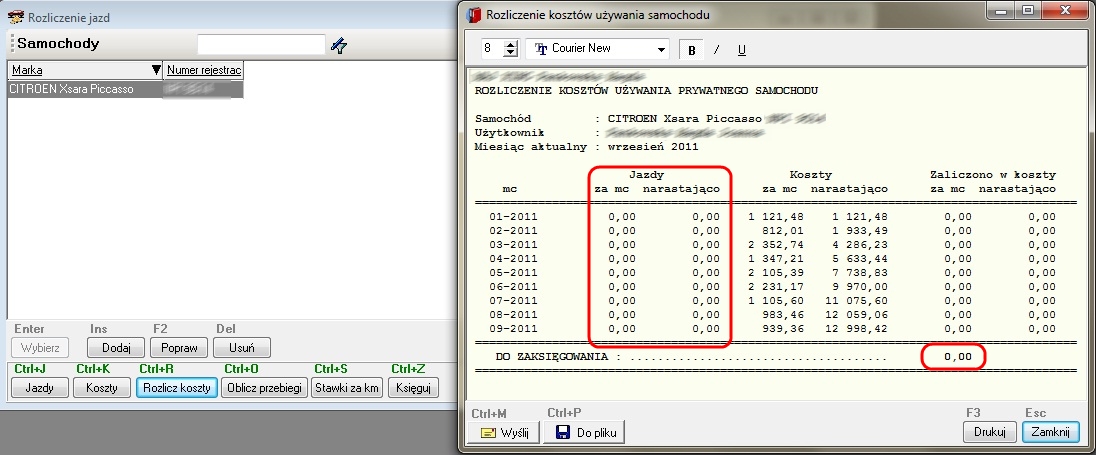Click the cost value 983,46 for 08-2011

click(x=783, y=315)
